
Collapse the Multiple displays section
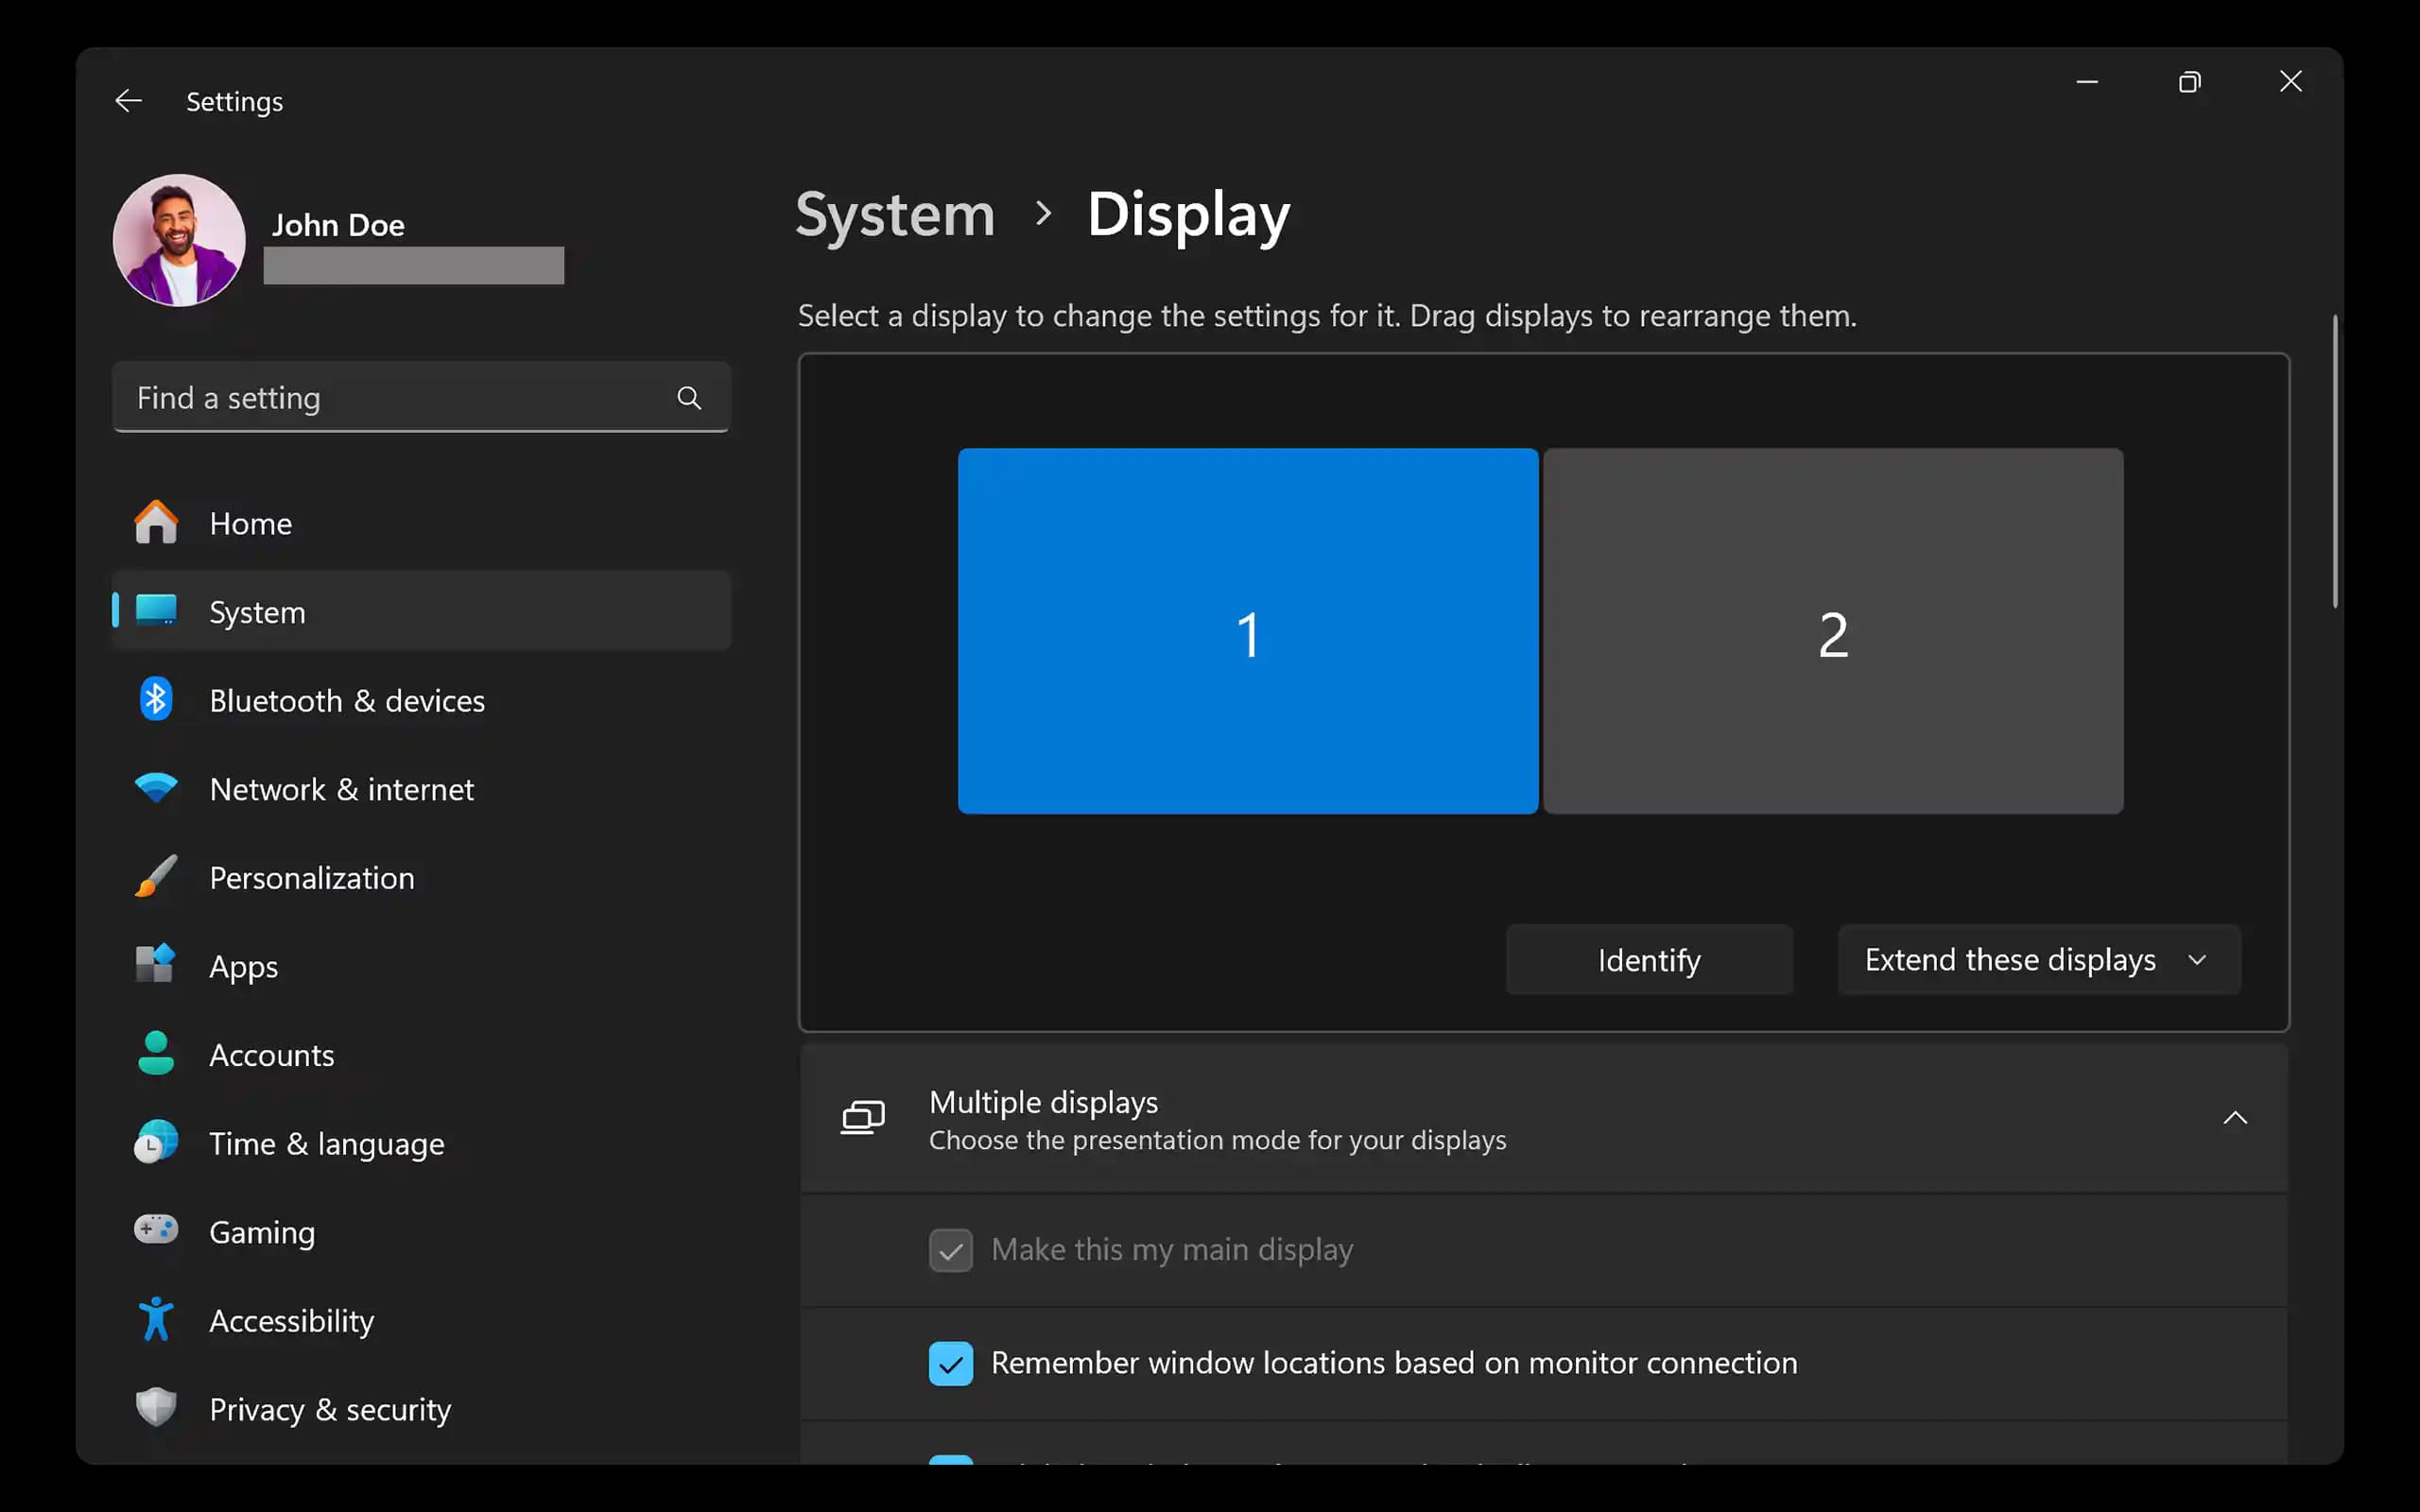(2234, 1118)
